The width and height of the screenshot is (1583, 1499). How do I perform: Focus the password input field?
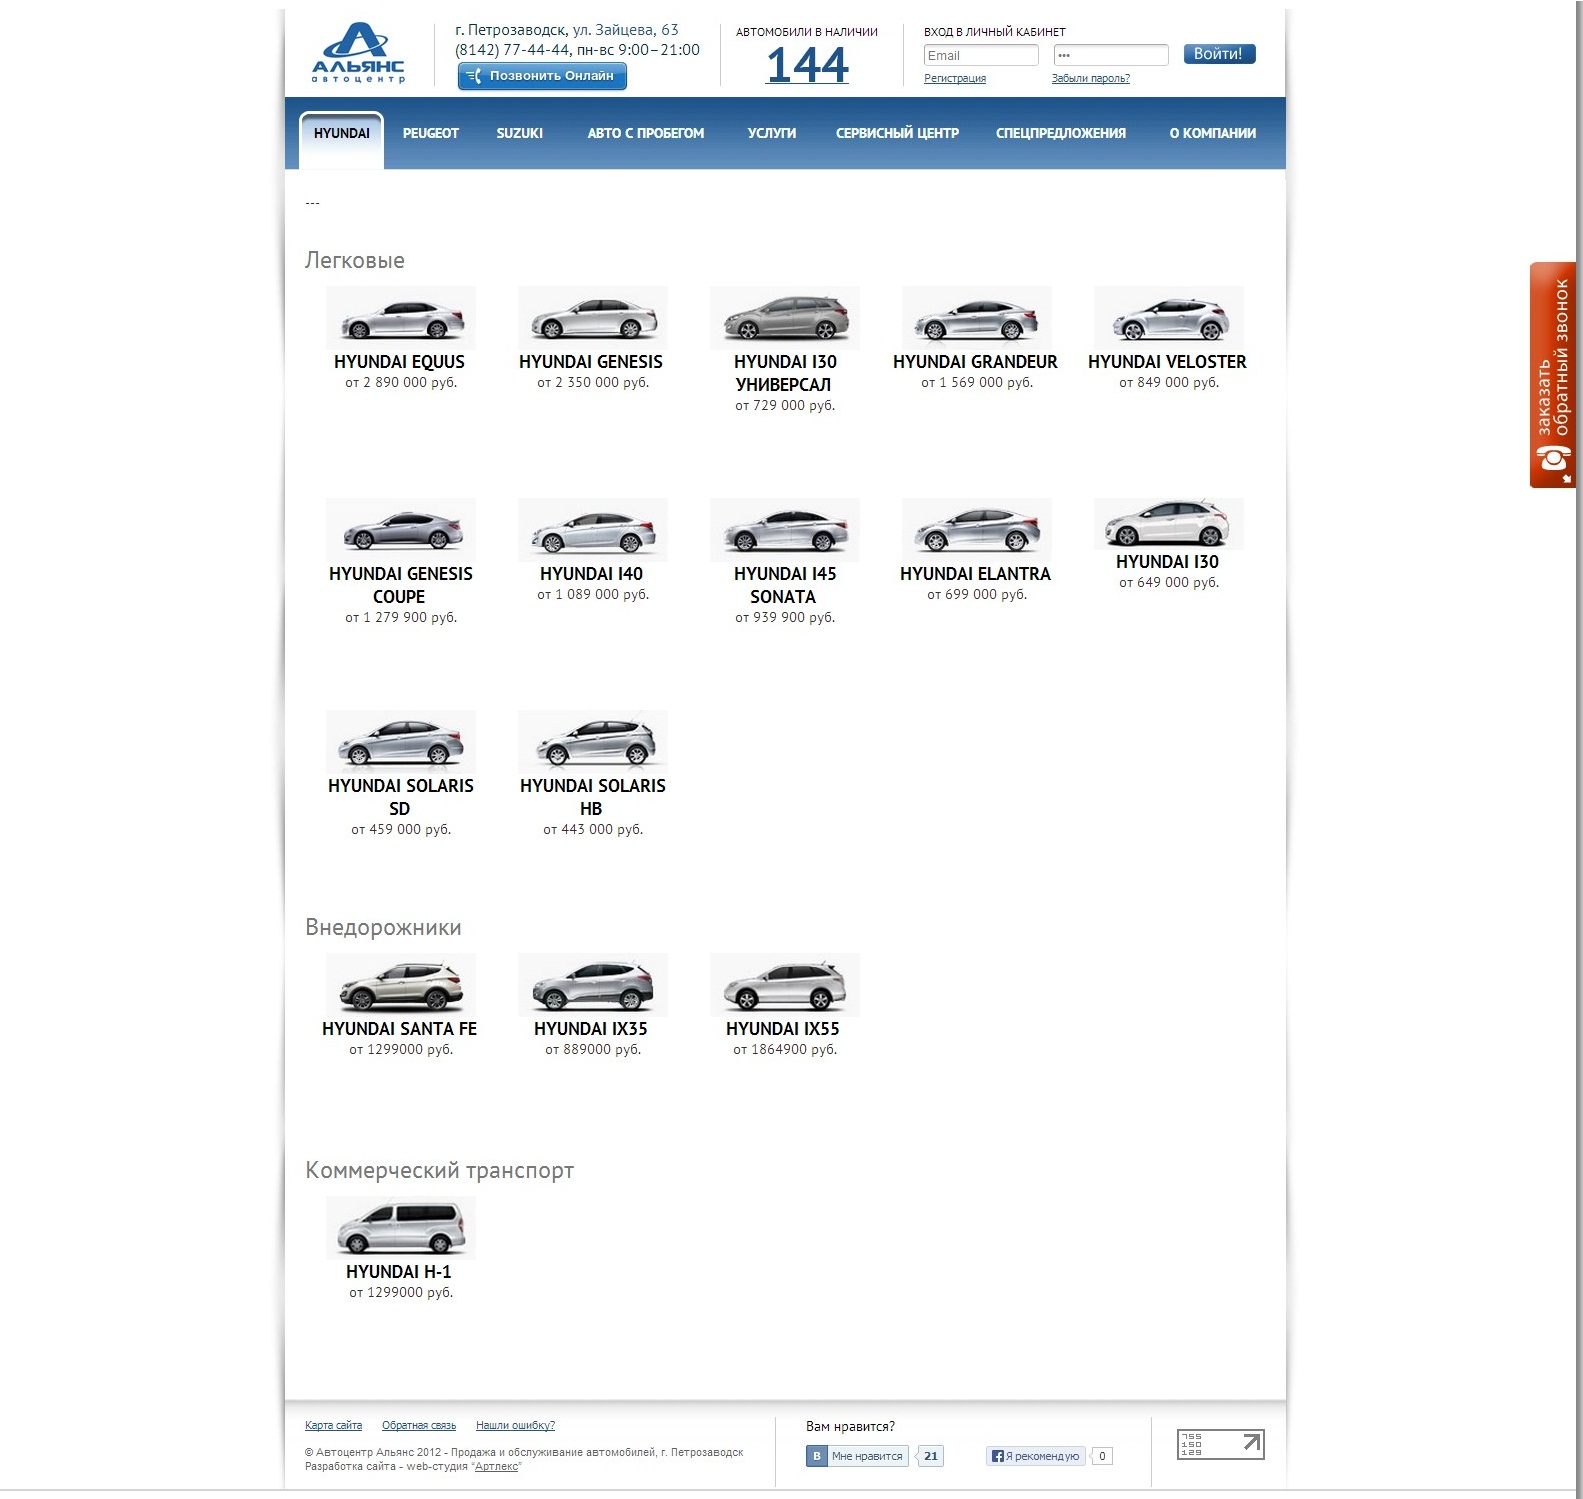[1111, 56]
